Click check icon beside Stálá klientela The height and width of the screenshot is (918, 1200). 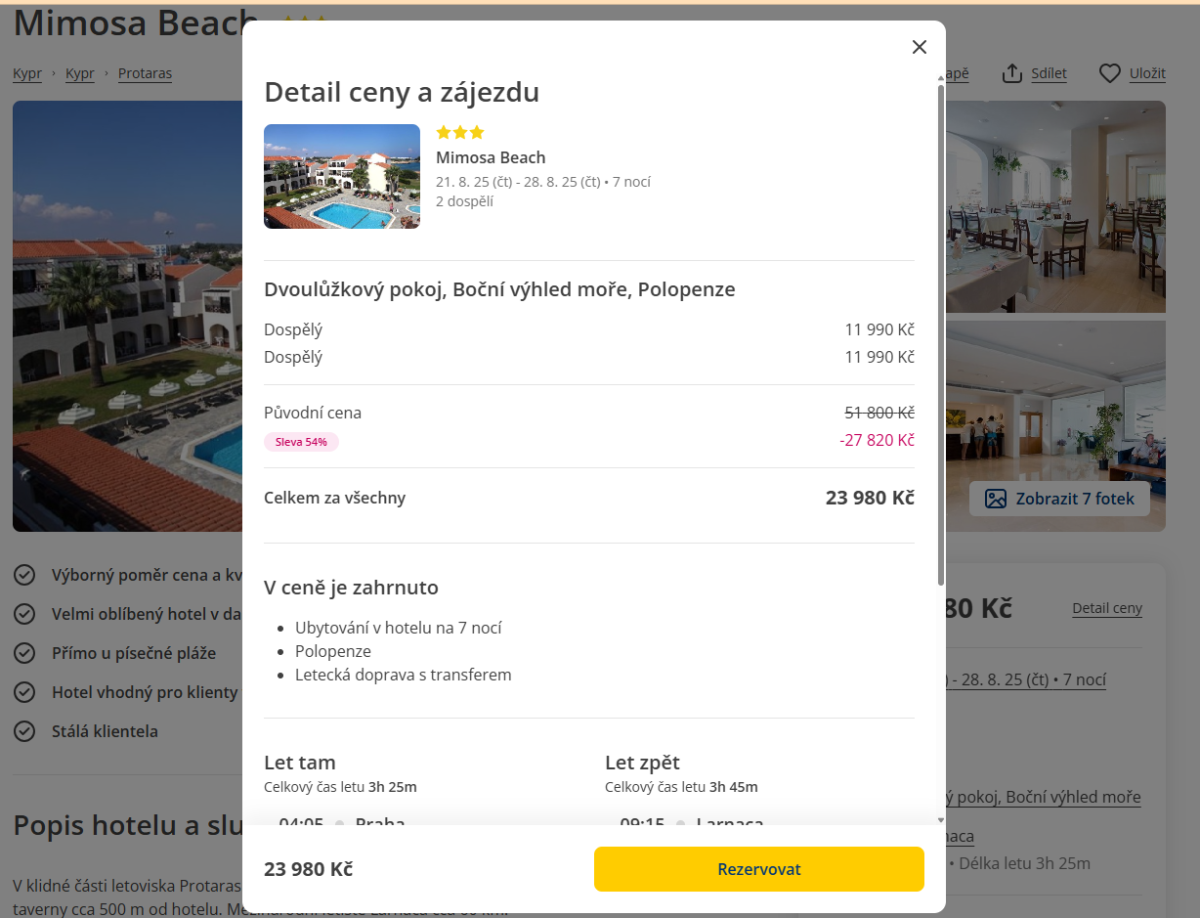click(x=24, y=731)
